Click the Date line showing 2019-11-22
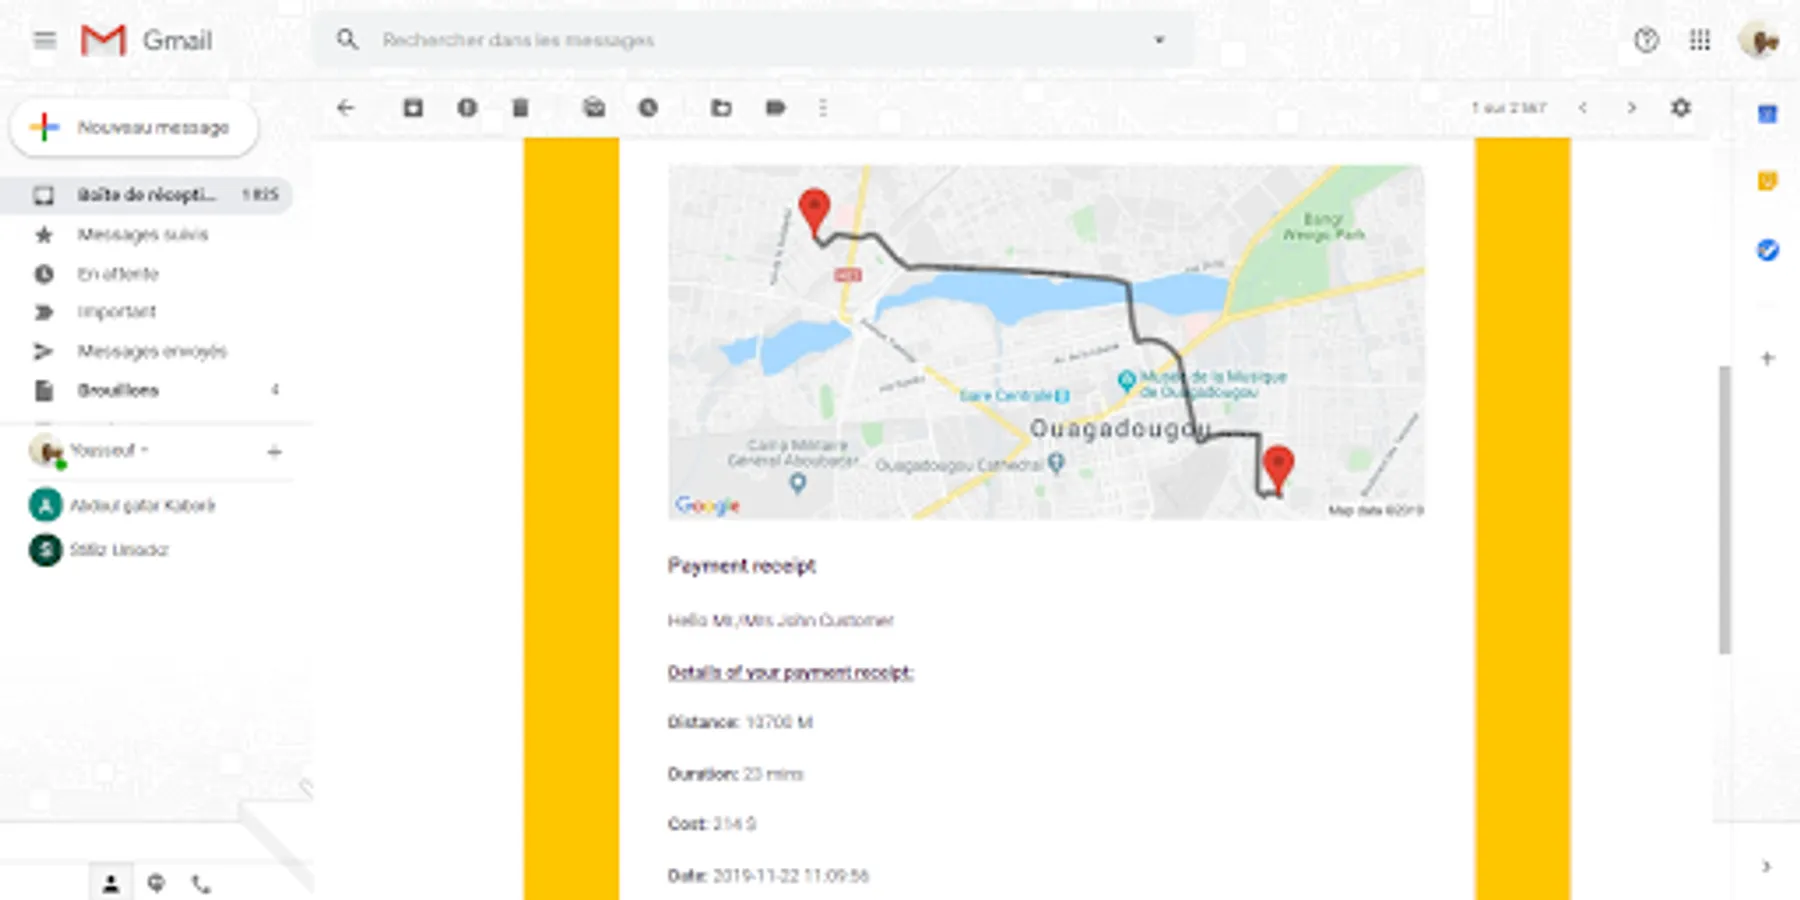Viewport: 1800px width, 900px height. [x=768, y=876]
